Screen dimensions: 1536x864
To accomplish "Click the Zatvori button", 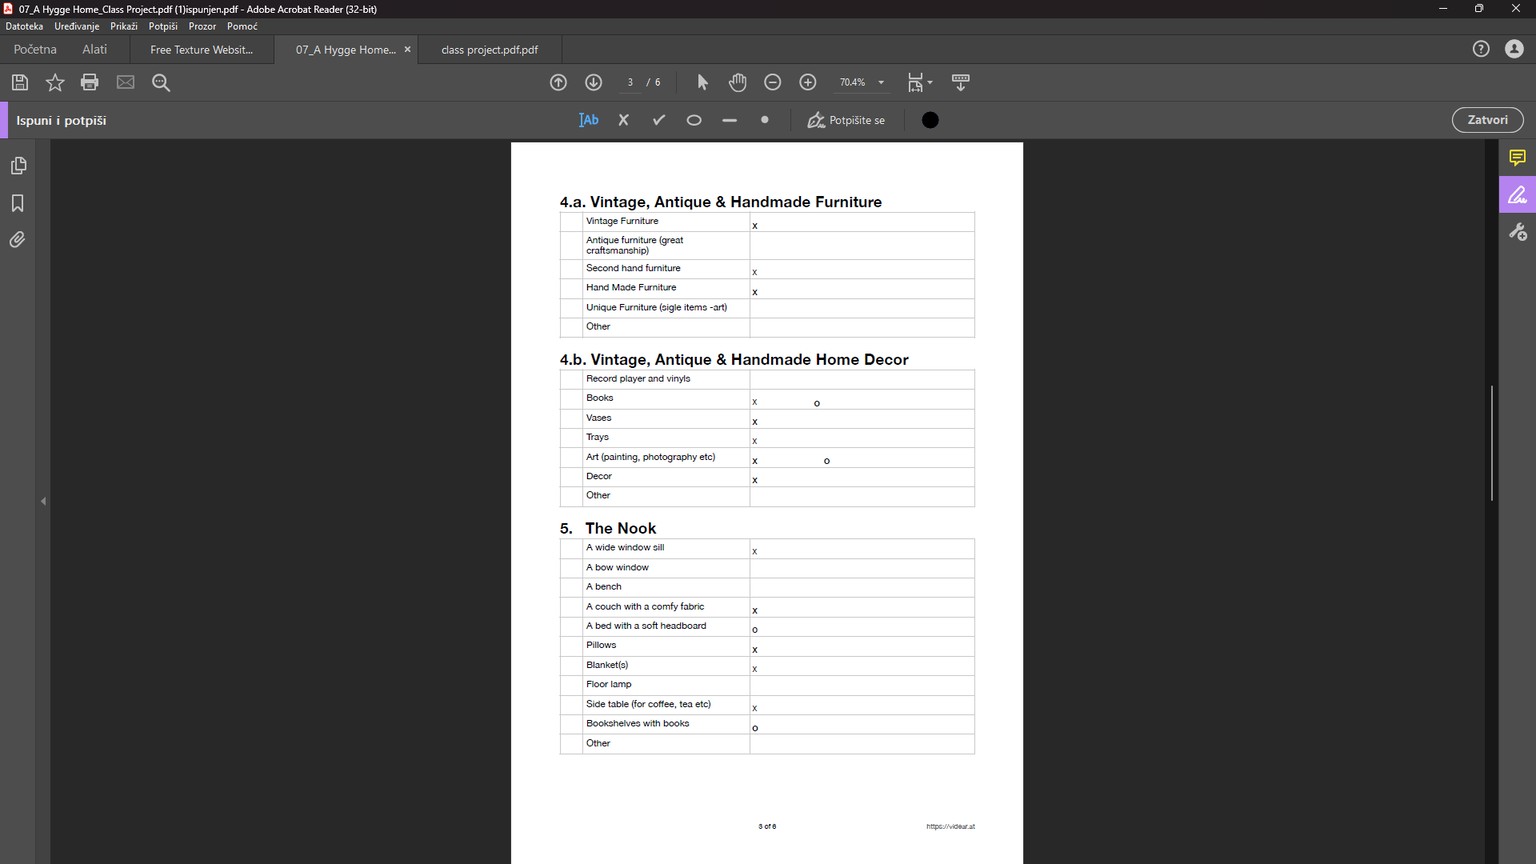I will coord(1487,120).
